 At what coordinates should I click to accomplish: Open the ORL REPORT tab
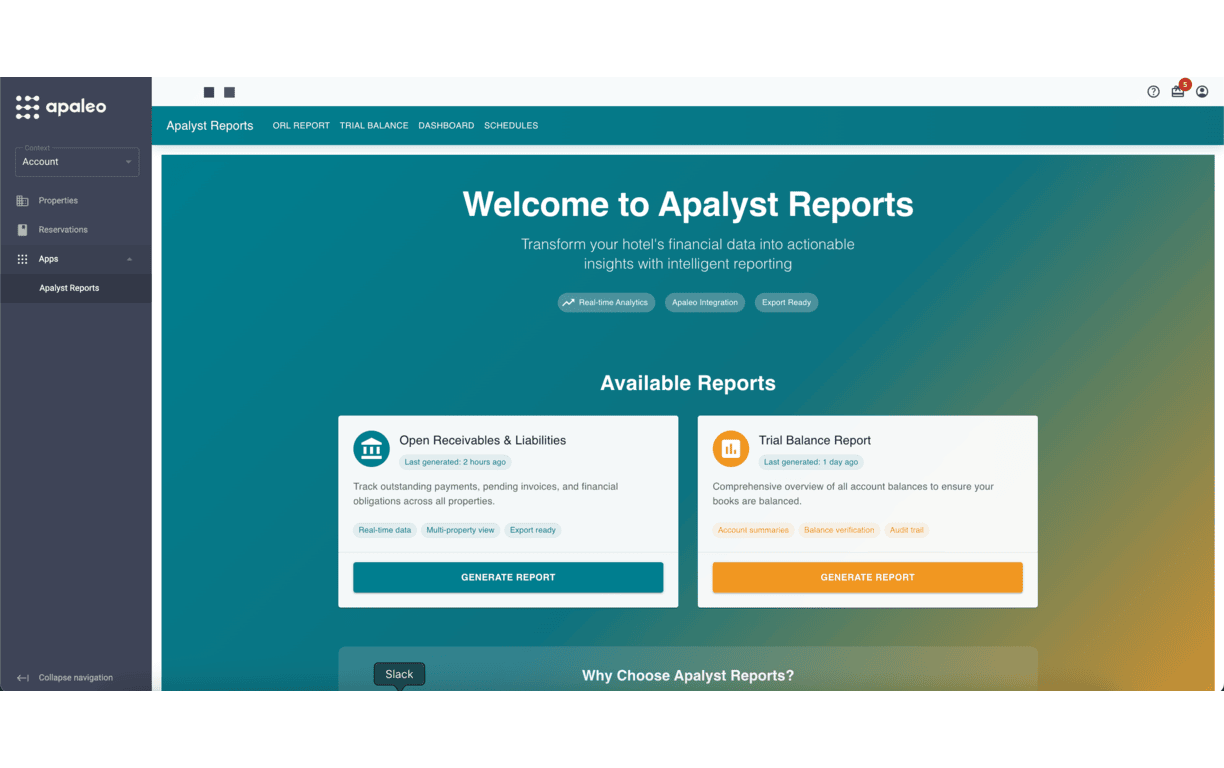(x=301, y=126)
